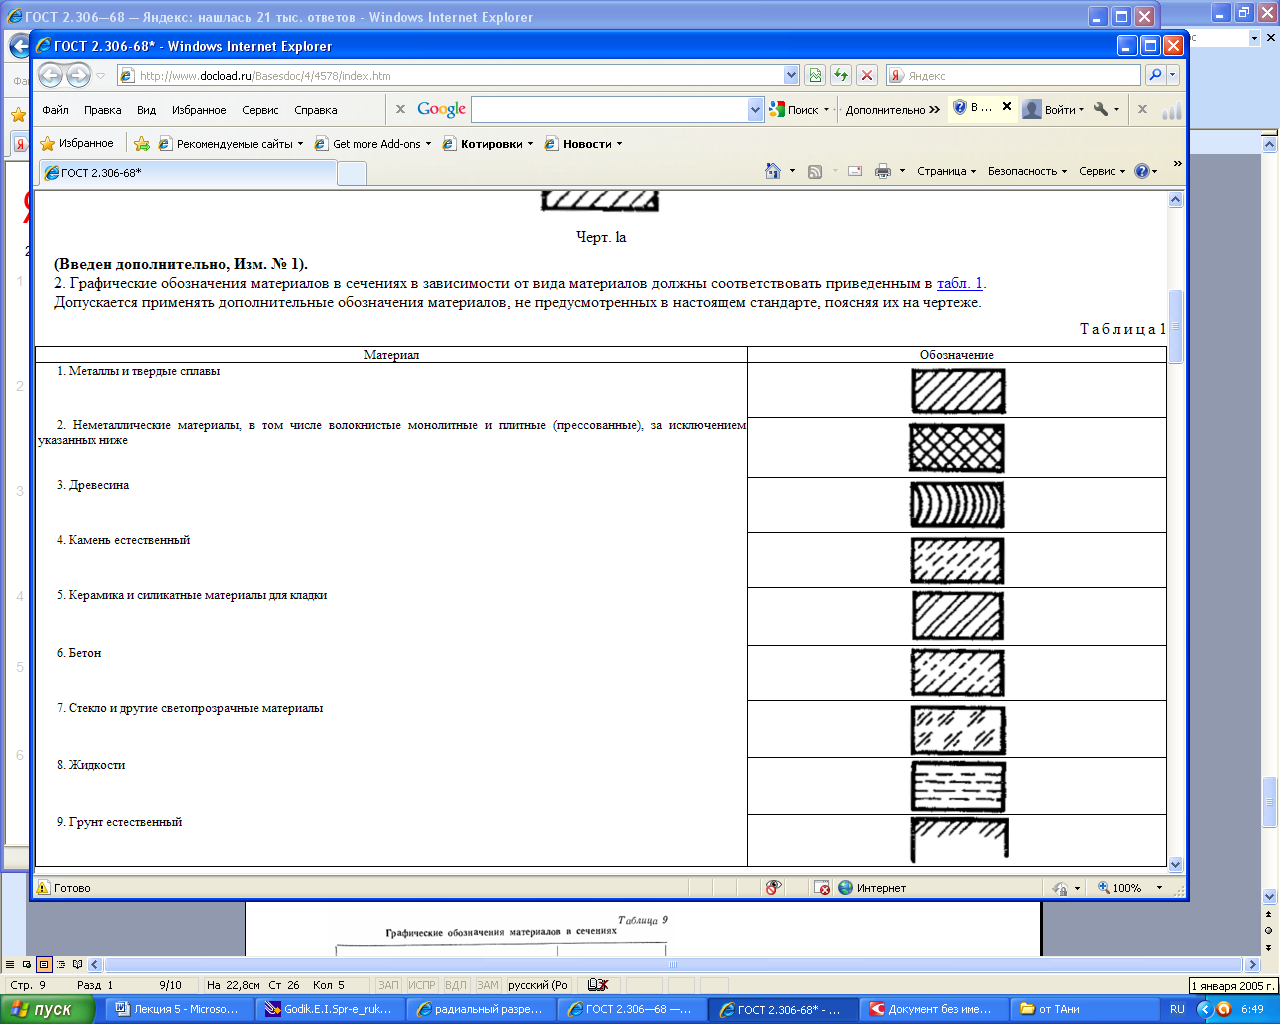Open the Вид menu
The width and height of the screenshot is (1280, 1024).
point(147,110)
